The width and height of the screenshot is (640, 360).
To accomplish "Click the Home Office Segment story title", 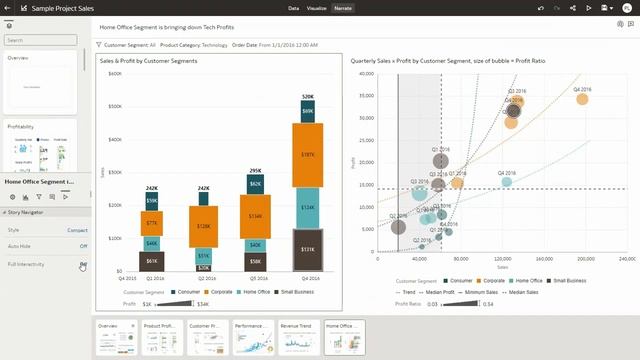I will (x=167, y=27).
